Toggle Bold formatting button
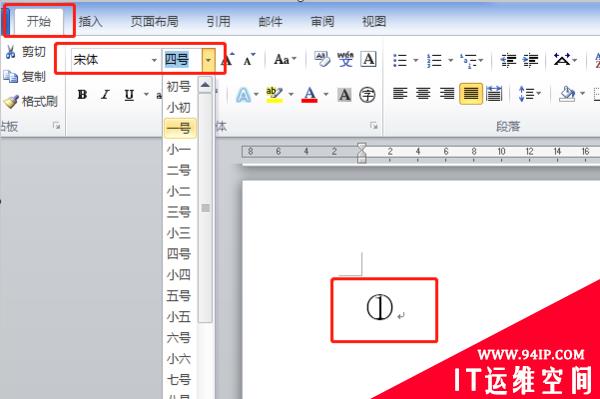The image size is (600, 399). click(x=82, y=94)
